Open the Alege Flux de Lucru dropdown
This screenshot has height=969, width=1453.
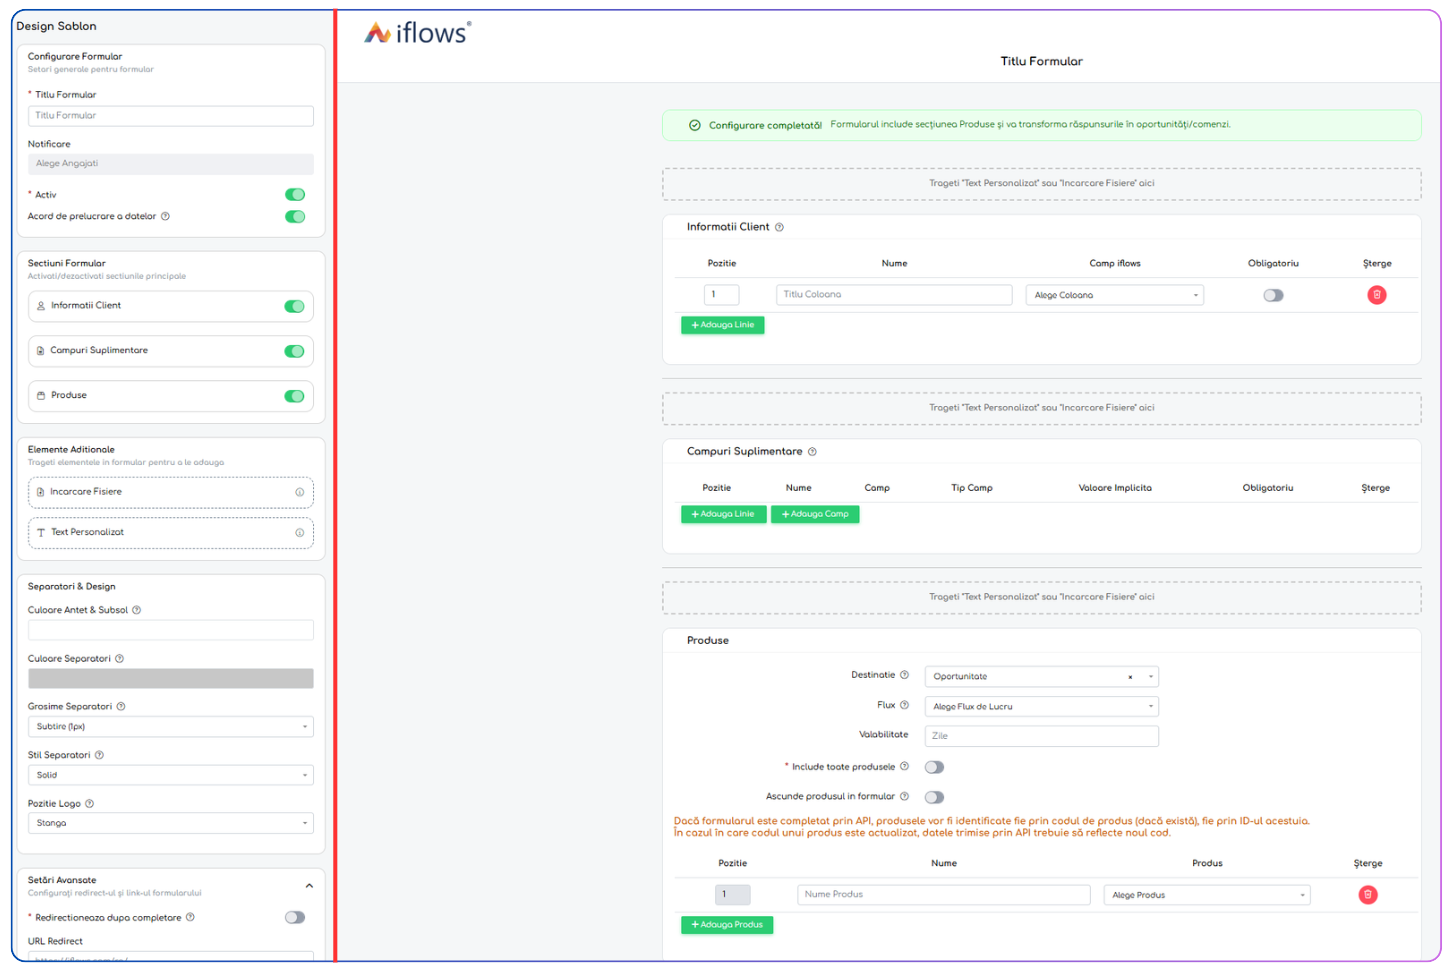point(1041,707)
